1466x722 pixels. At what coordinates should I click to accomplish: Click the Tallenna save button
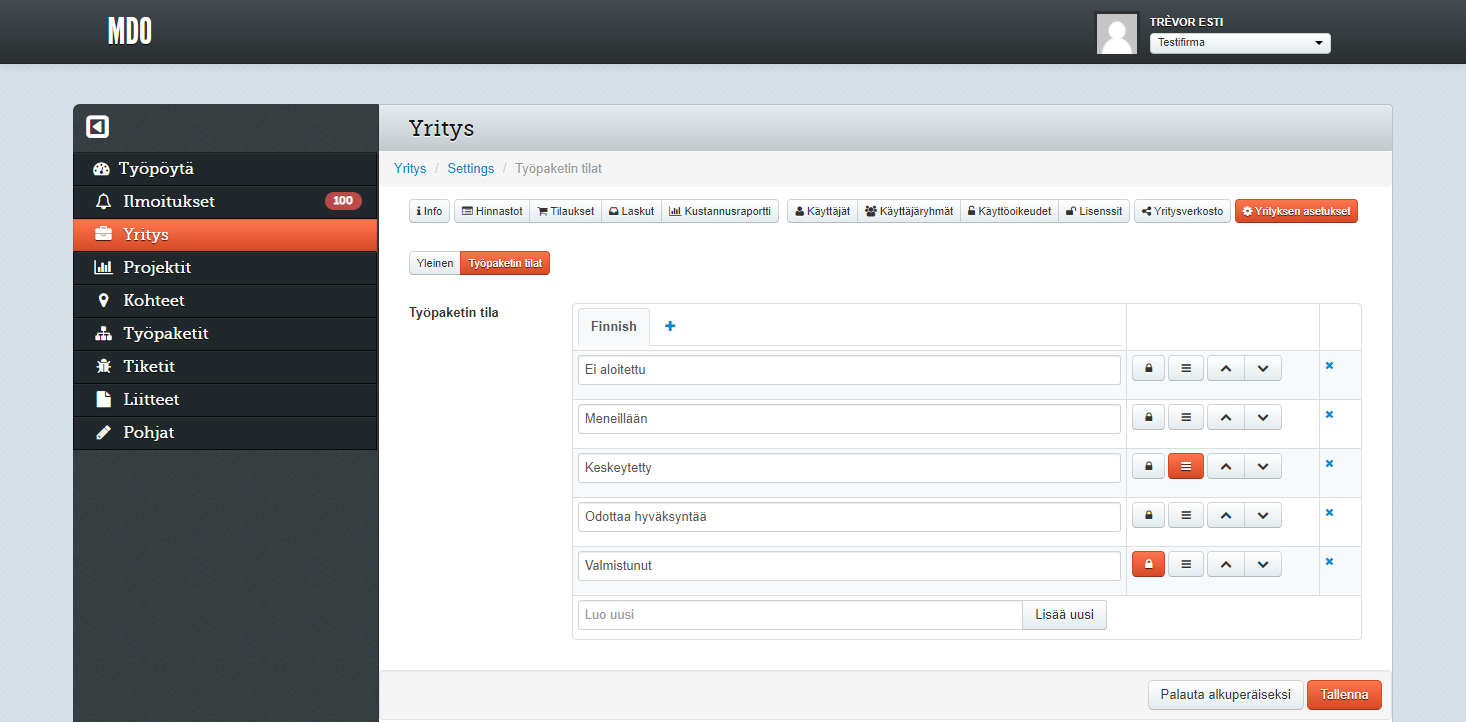[x=1344, y=694]
